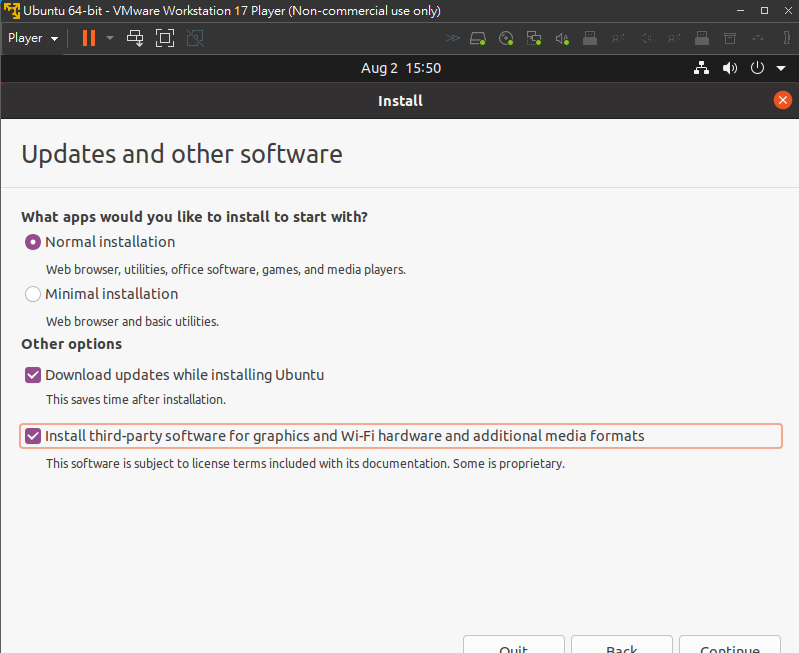799x653 pixels.
Task: Close the Install window with orange X
Action: [x=783, y=100]
